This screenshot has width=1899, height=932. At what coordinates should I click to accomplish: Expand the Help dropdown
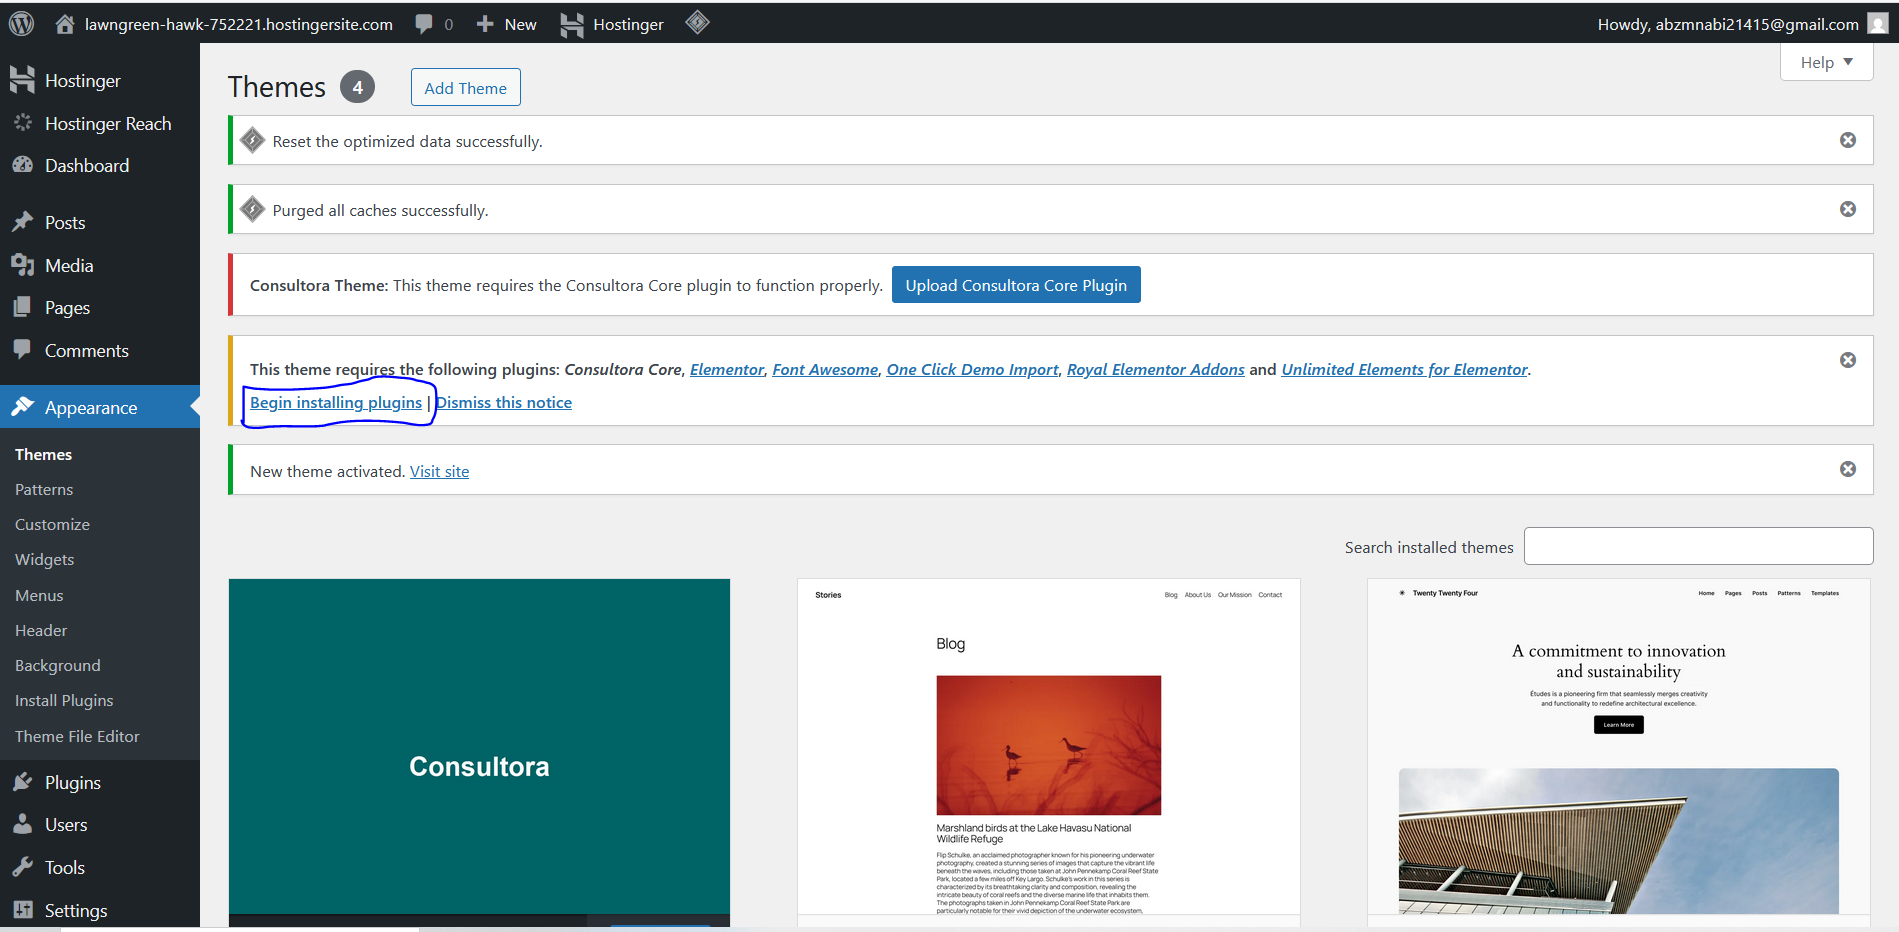pos(1825,61)
